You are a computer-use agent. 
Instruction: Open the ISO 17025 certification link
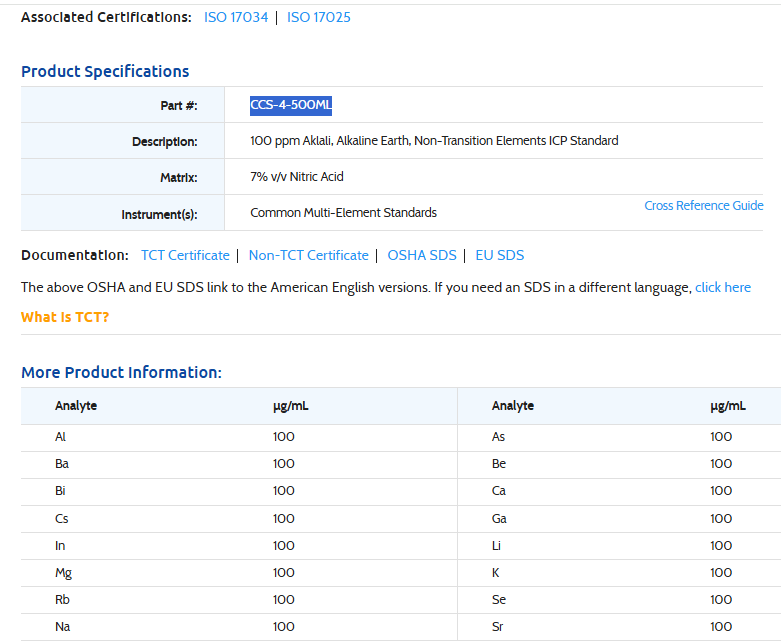click(x=318, y=17)
